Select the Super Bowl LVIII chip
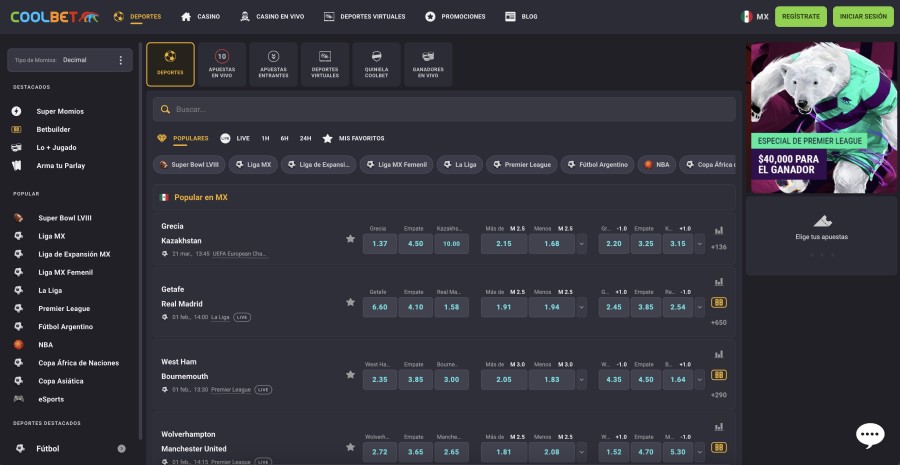This screenshot has height=465, width=900. [x=189, y=165]
